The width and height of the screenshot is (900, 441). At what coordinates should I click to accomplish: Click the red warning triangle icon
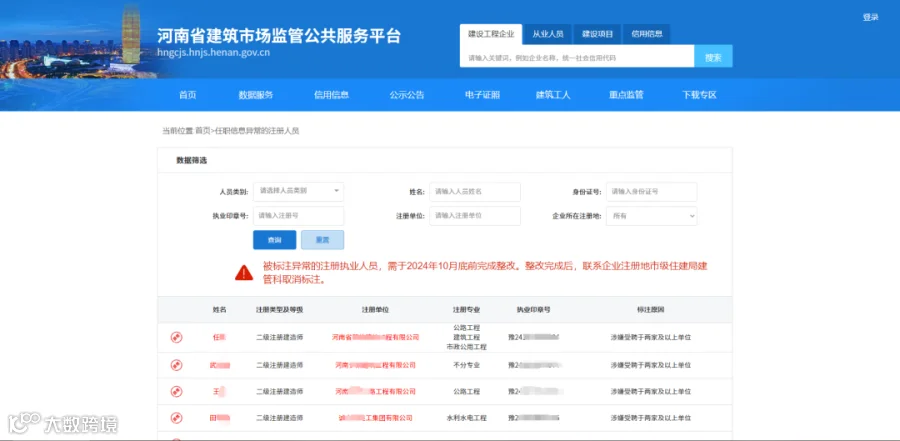pos(244,273)
